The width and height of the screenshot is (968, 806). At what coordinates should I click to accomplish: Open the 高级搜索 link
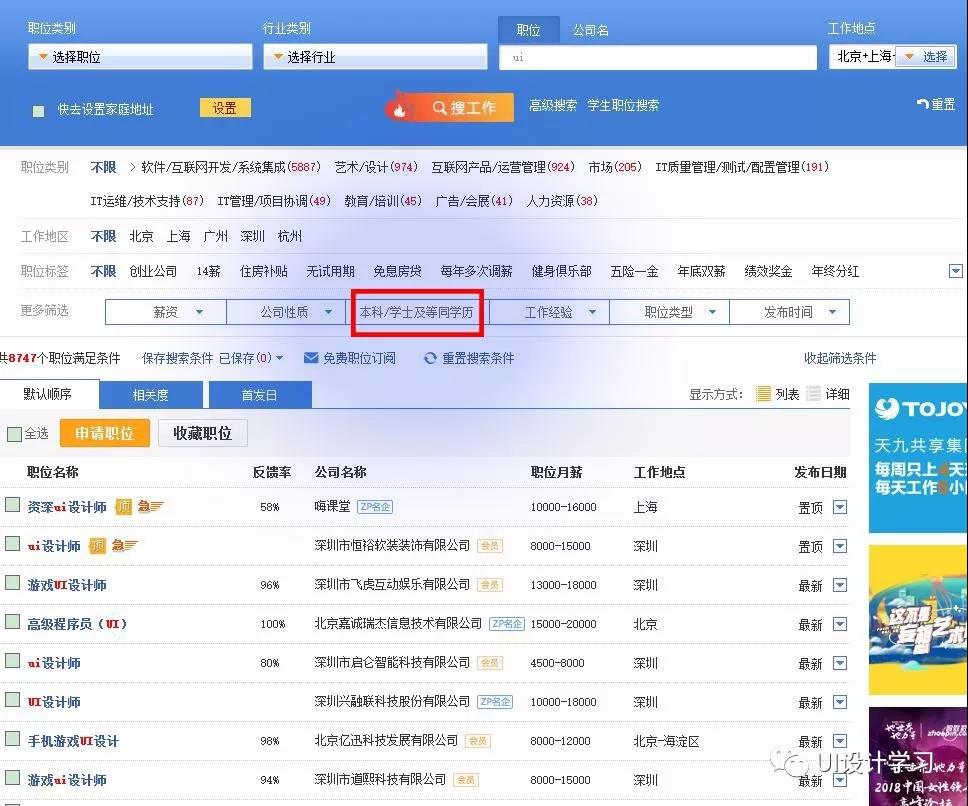click(x=553, y=105)
